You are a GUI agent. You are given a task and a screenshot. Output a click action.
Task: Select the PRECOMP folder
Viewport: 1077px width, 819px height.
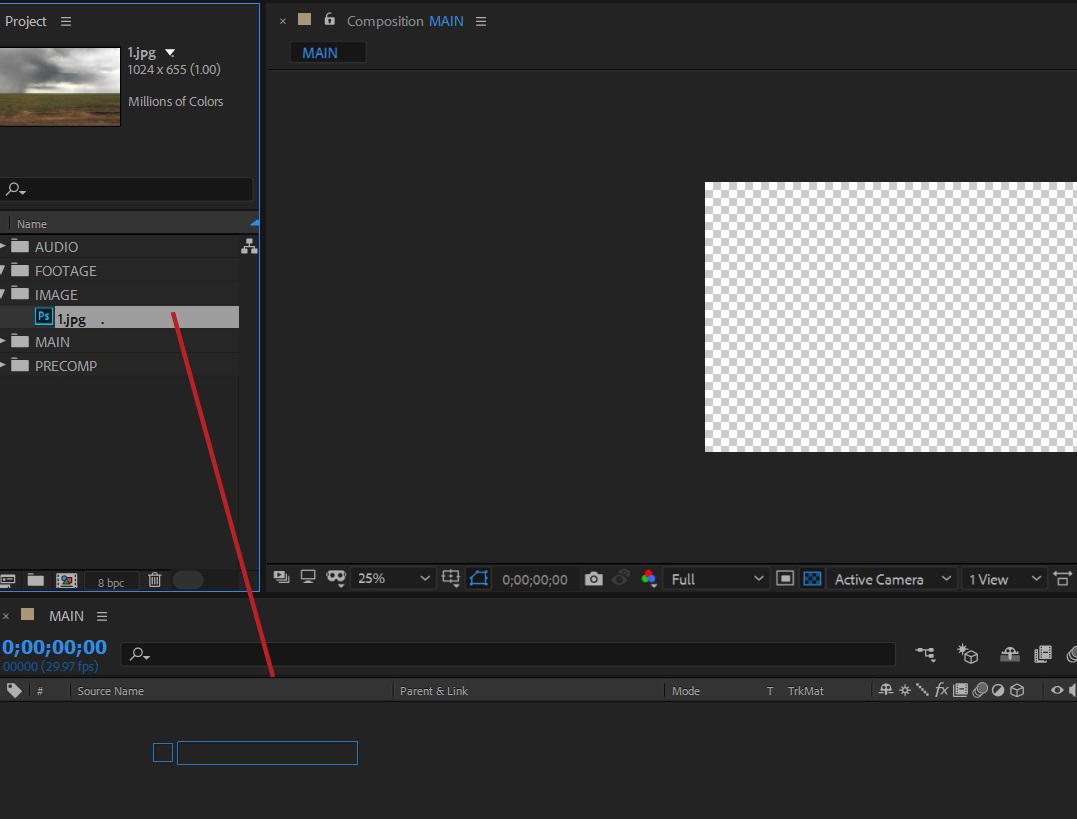66,366
